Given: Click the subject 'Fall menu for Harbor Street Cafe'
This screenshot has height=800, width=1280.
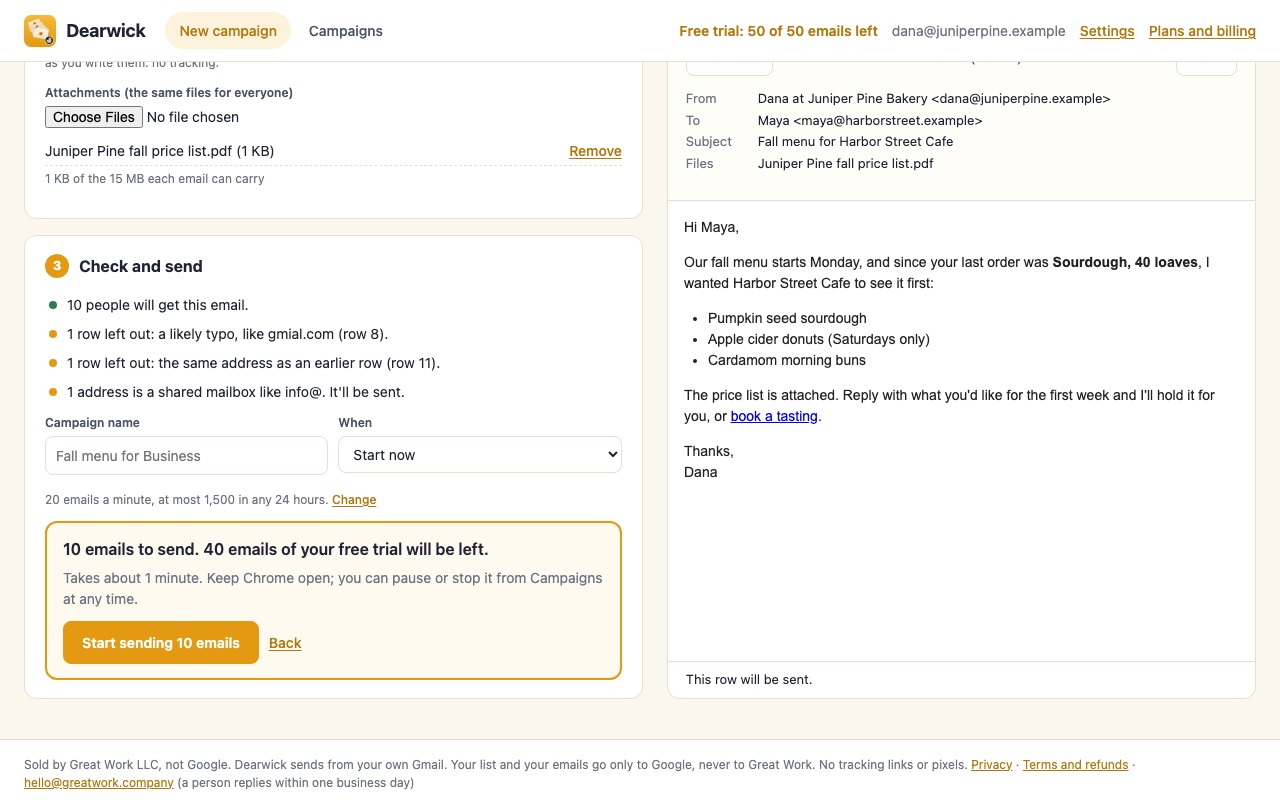Looking at the screenshot, I should click(855, 142).
